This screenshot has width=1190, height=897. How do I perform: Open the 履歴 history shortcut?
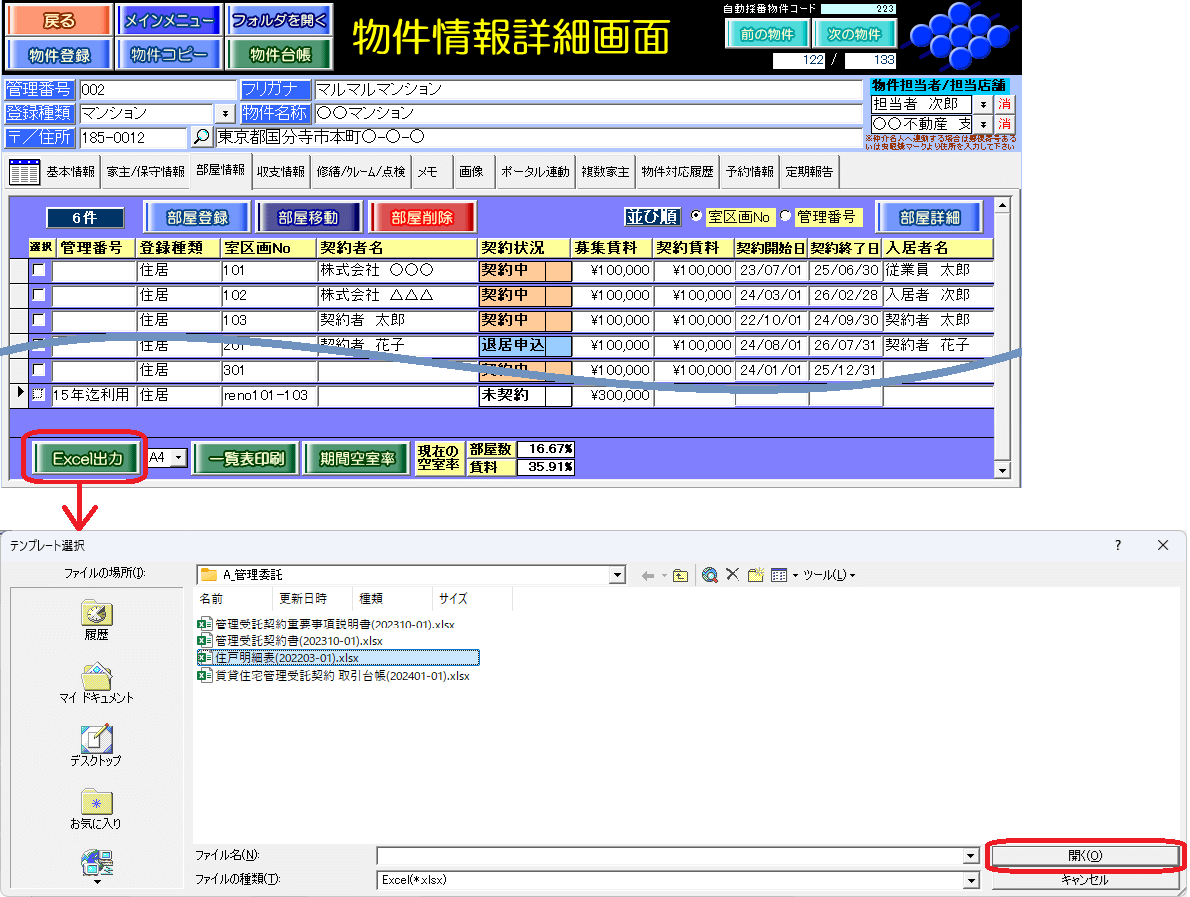pos(97,620)
